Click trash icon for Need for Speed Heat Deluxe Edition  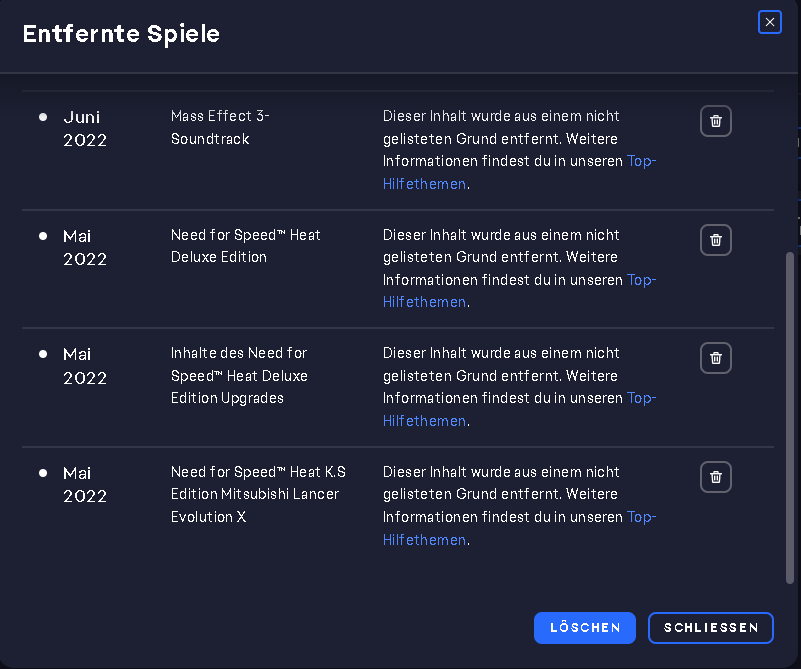pos(716,240)
